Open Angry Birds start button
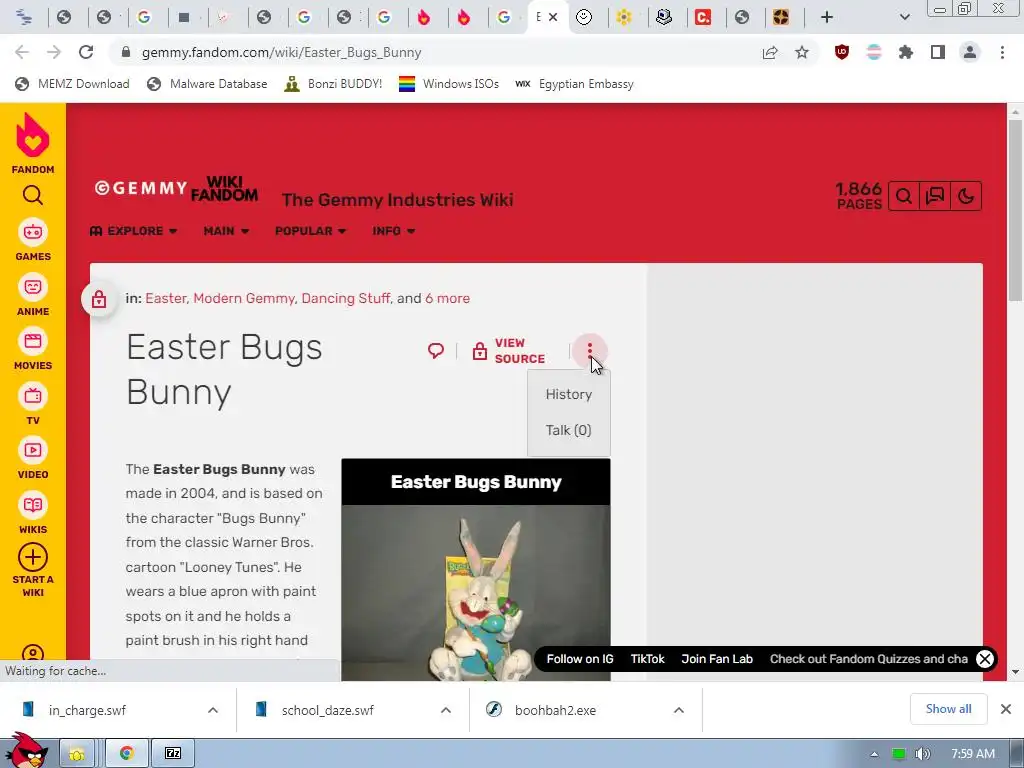 click(x=26, y=751)
